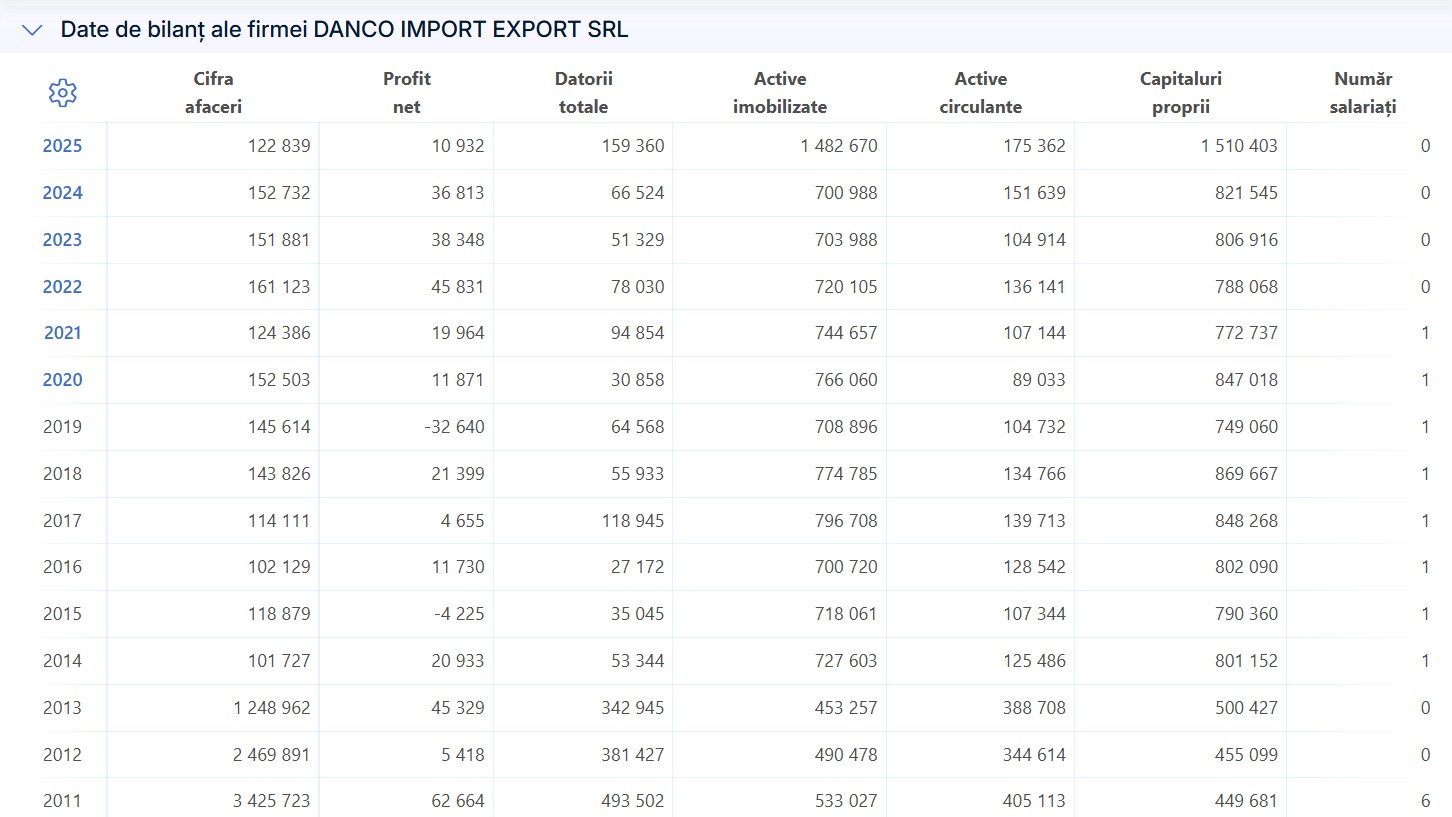Click the Profit net column header
This screenshot has height=817, width=1452.
click(x=407, y=93)
